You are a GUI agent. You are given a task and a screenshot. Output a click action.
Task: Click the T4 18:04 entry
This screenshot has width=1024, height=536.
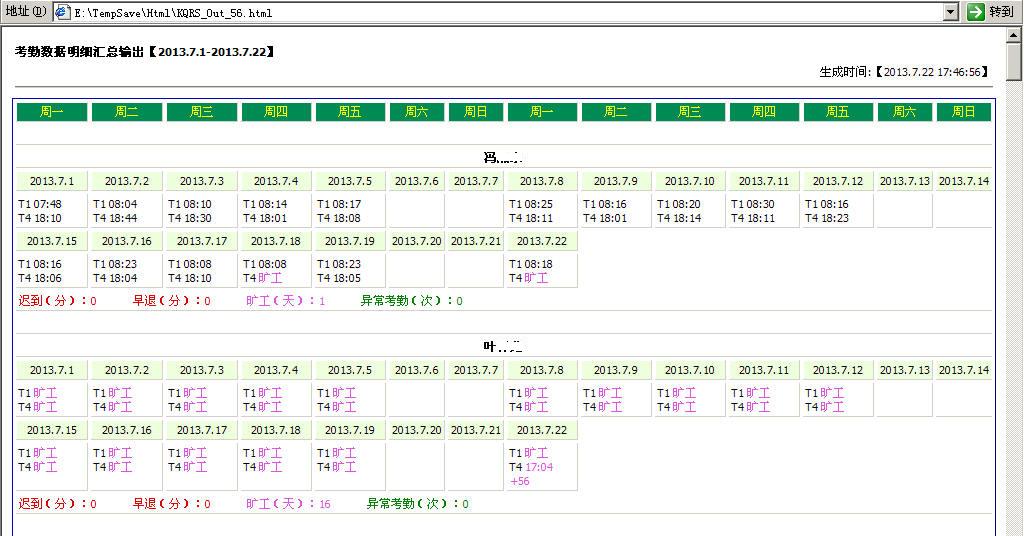click(115, 278)
